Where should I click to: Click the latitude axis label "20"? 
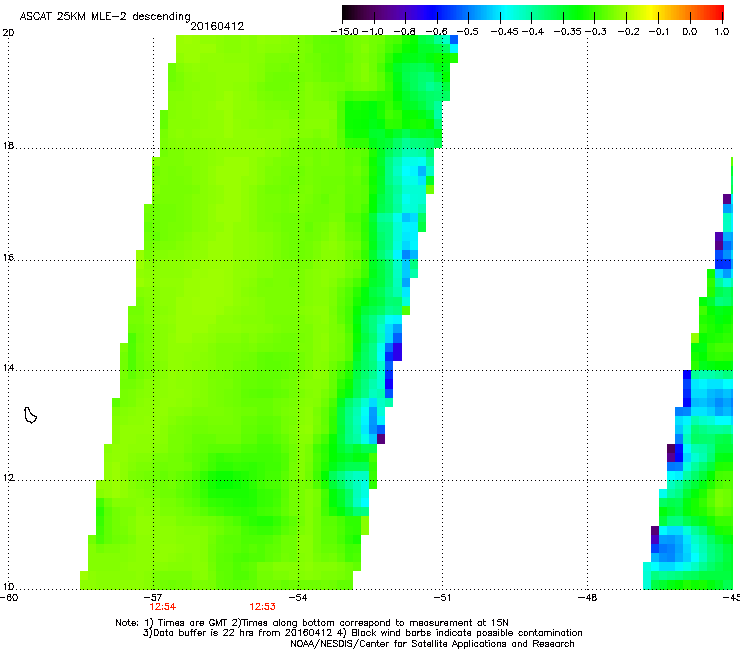[8, 33]
